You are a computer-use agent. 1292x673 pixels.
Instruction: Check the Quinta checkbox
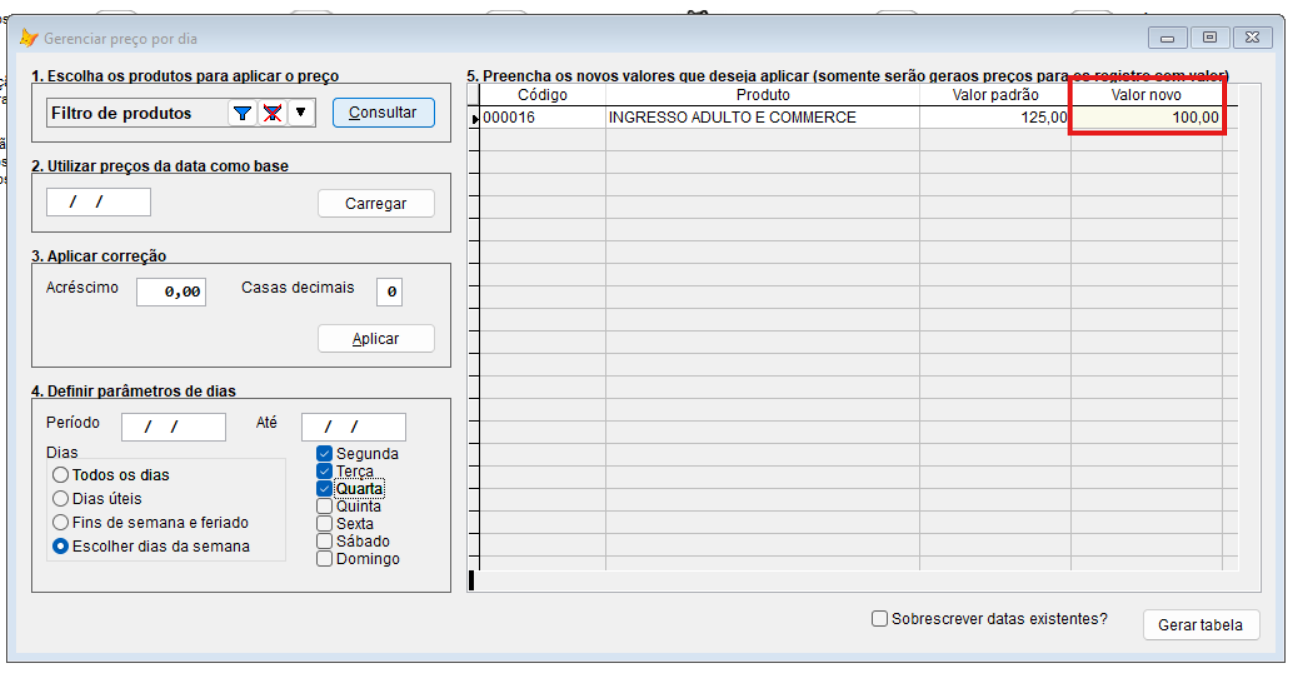(324, 506)
